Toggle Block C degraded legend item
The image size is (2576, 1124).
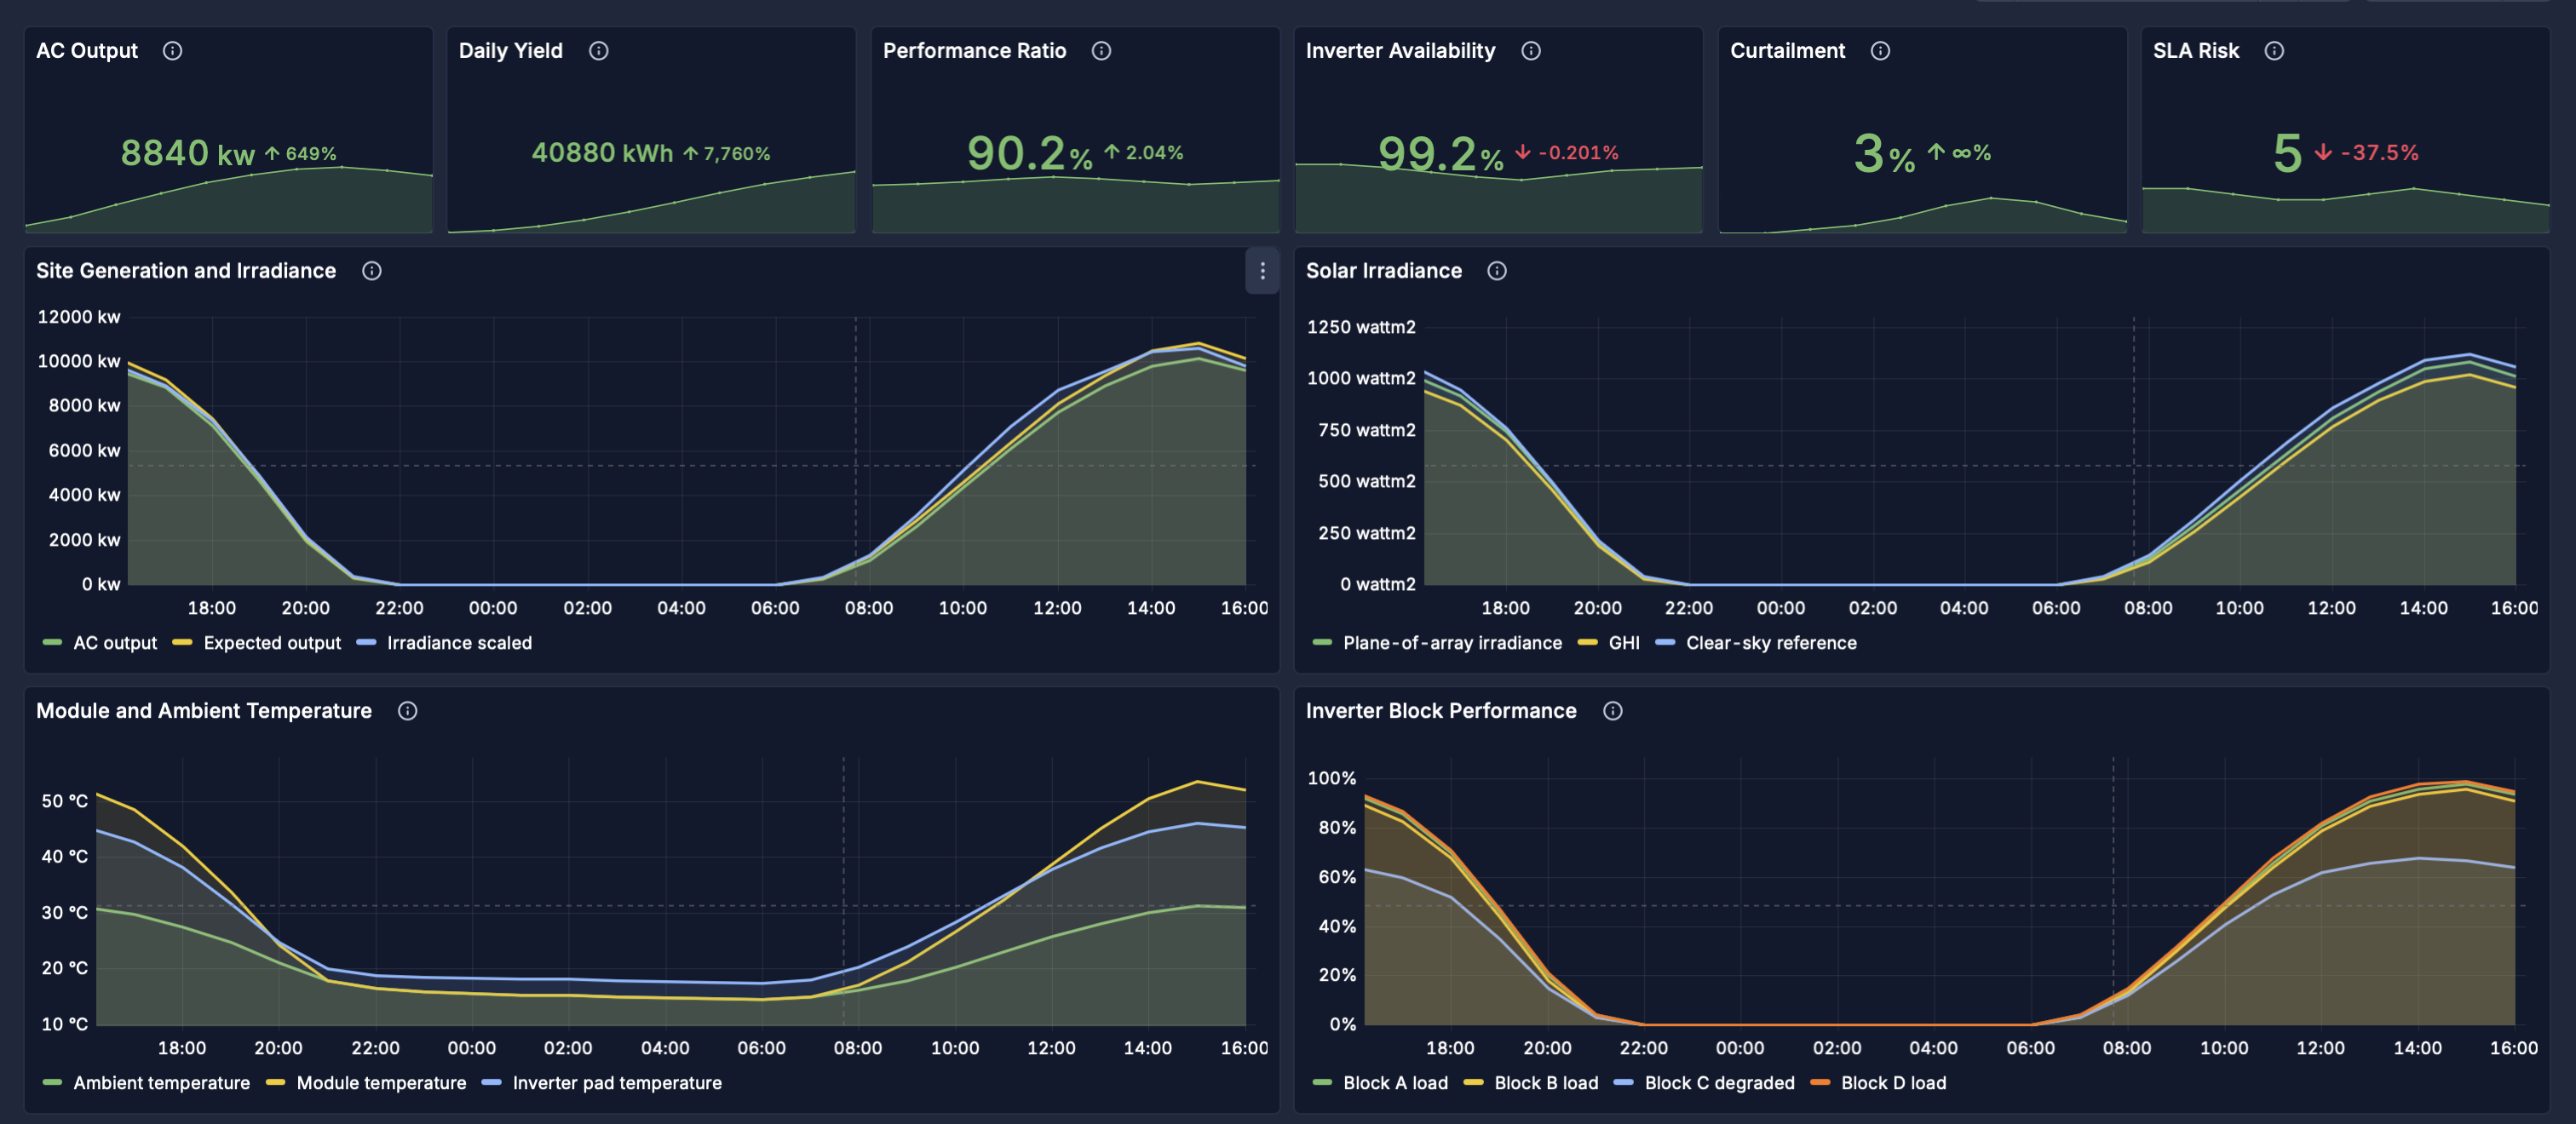tap(1705, 1083)
